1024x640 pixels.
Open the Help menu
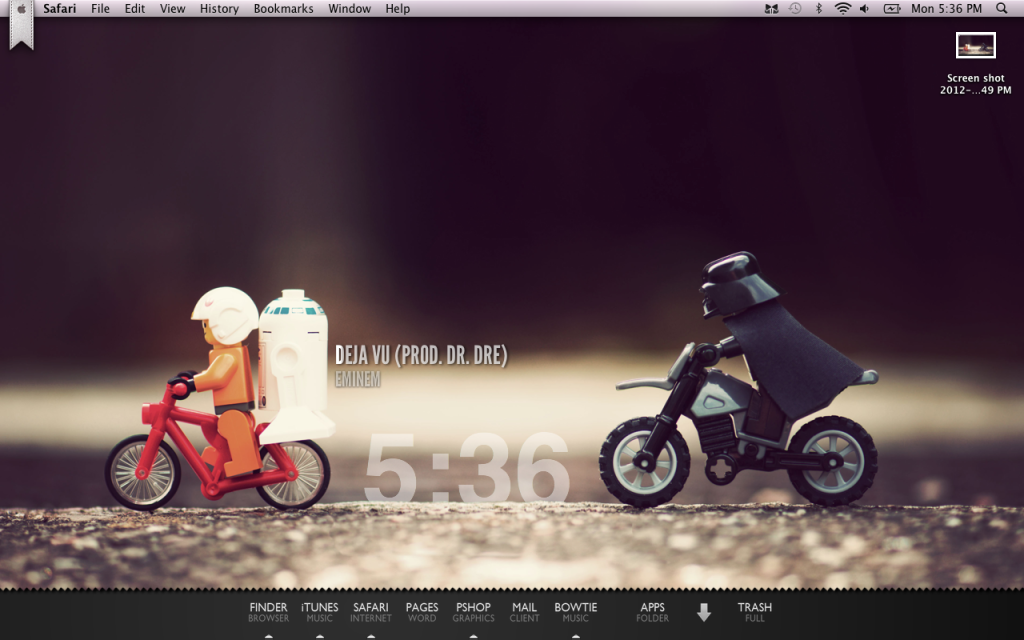point(397,8)
